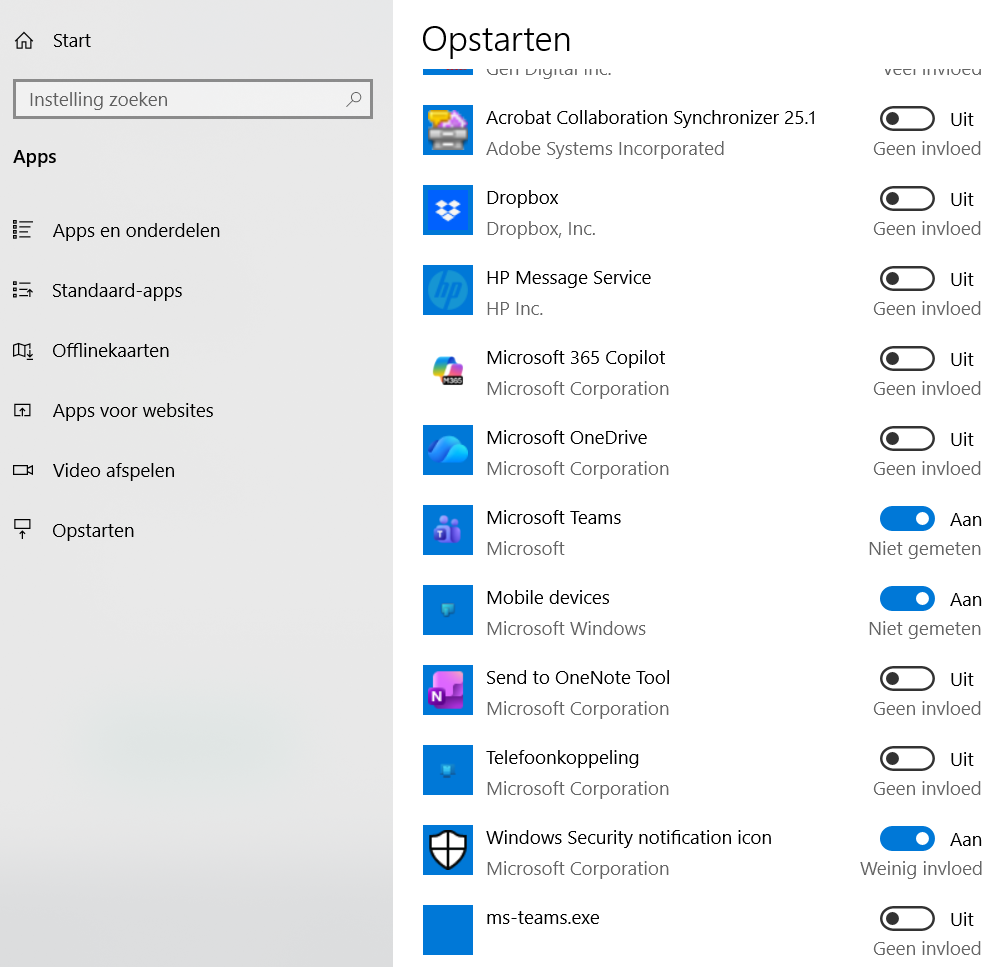Click the Mobile devices name

(548, 597)
